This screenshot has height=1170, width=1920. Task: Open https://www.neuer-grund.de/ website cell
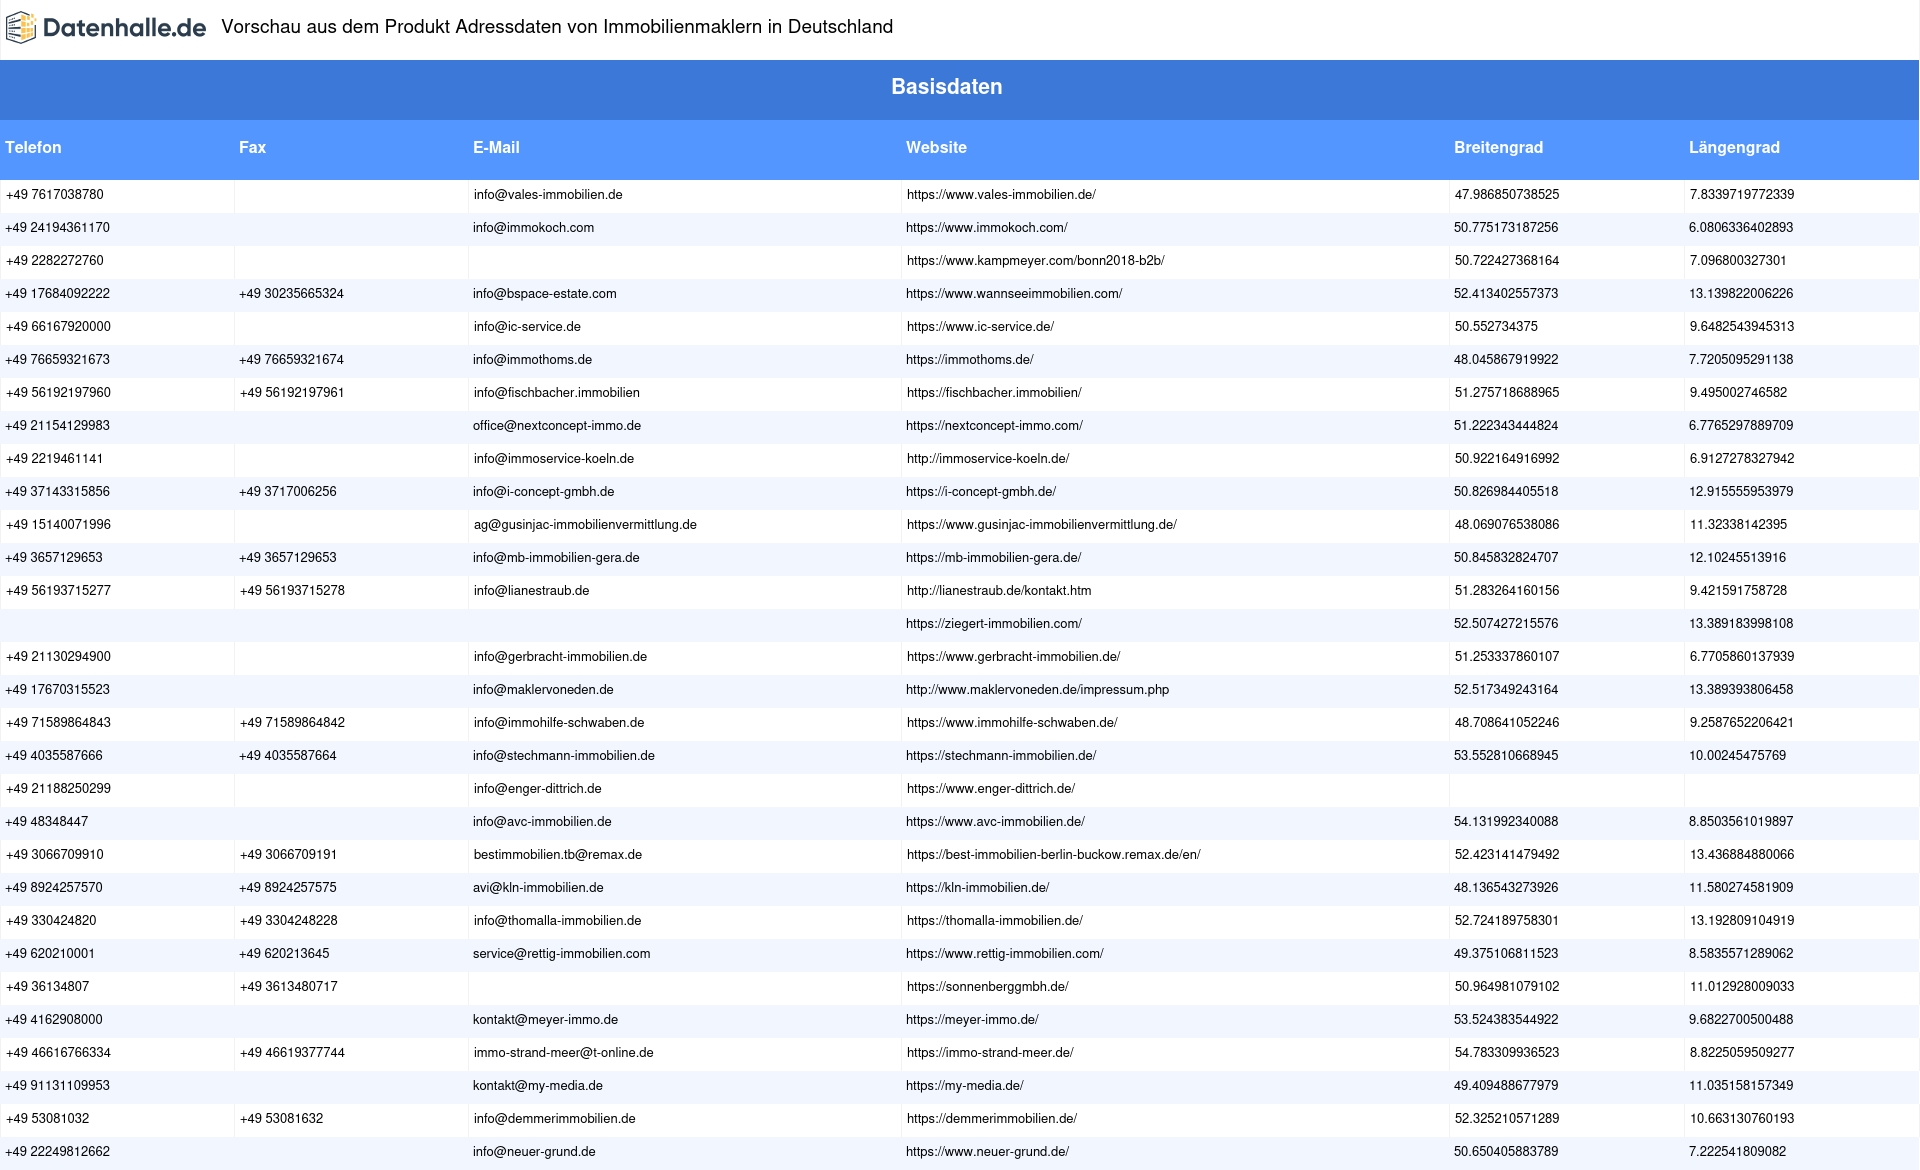click(x=987, y=1152)
